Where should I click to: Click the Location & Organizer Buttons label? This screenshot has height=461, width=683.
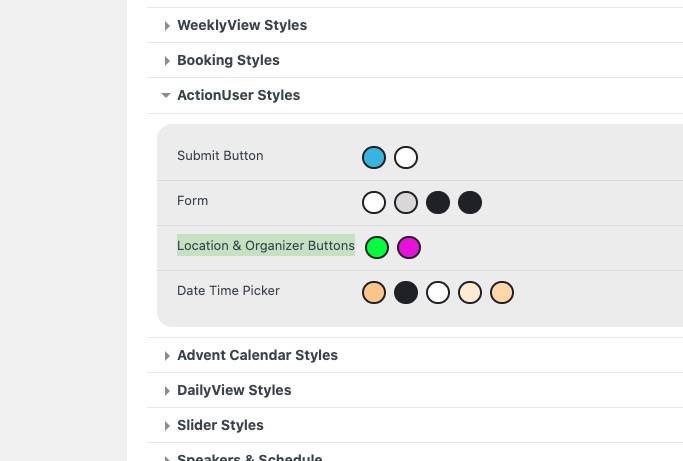[266, 245]
